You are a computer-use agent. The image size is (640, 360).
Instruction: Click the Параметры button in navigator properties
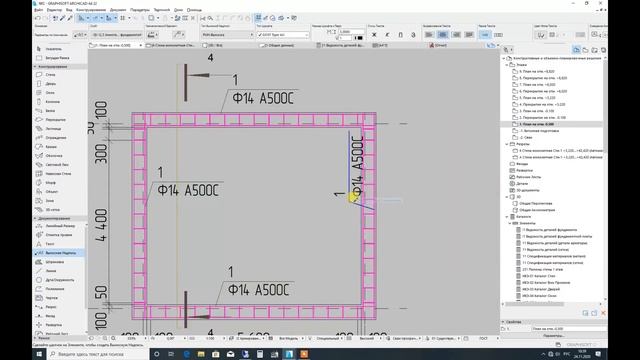(553, 336)
